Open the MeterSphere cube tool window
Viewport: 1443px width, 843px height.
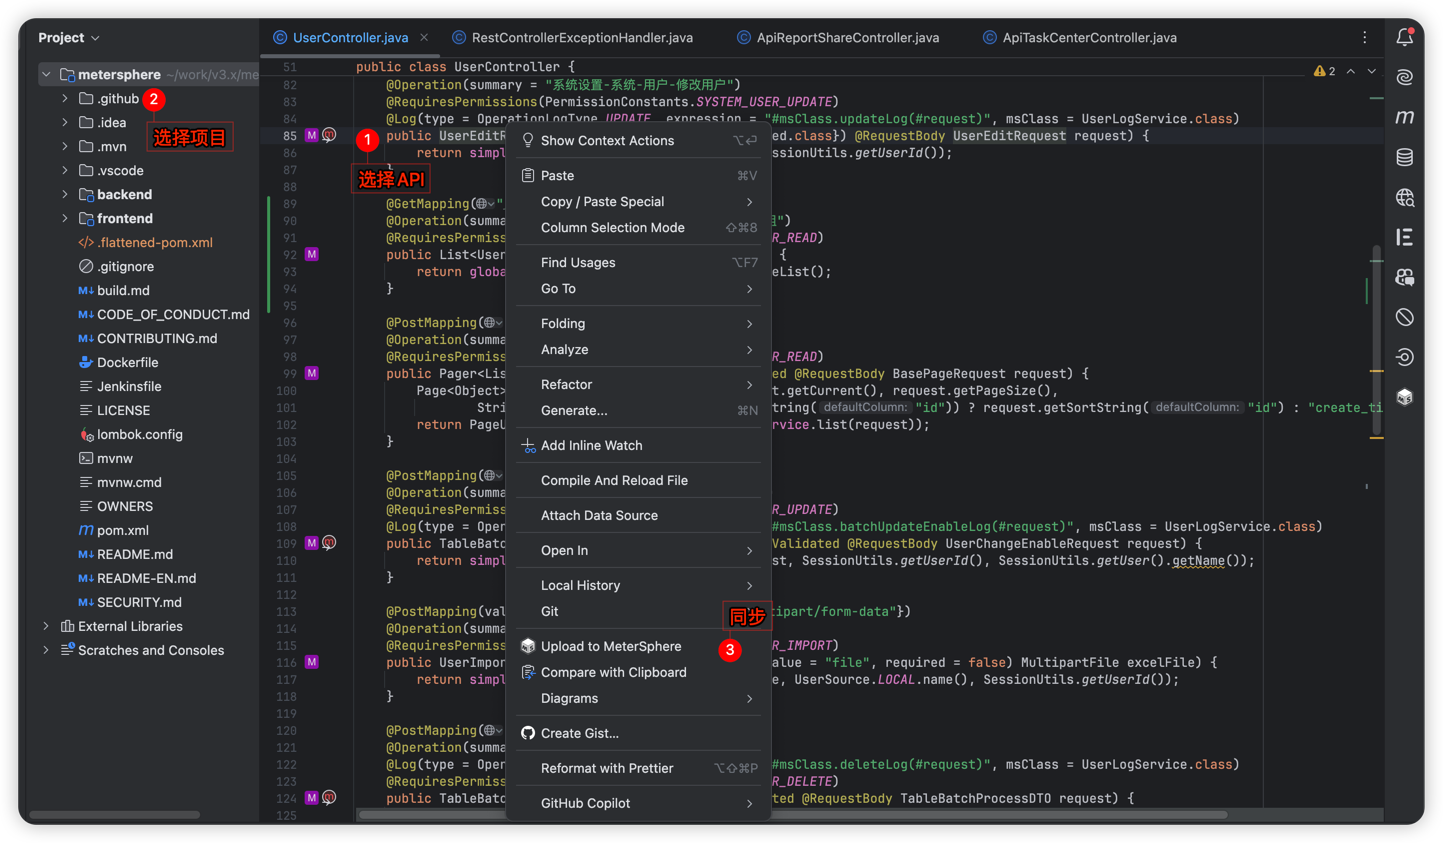click(x=1405, y=397)
